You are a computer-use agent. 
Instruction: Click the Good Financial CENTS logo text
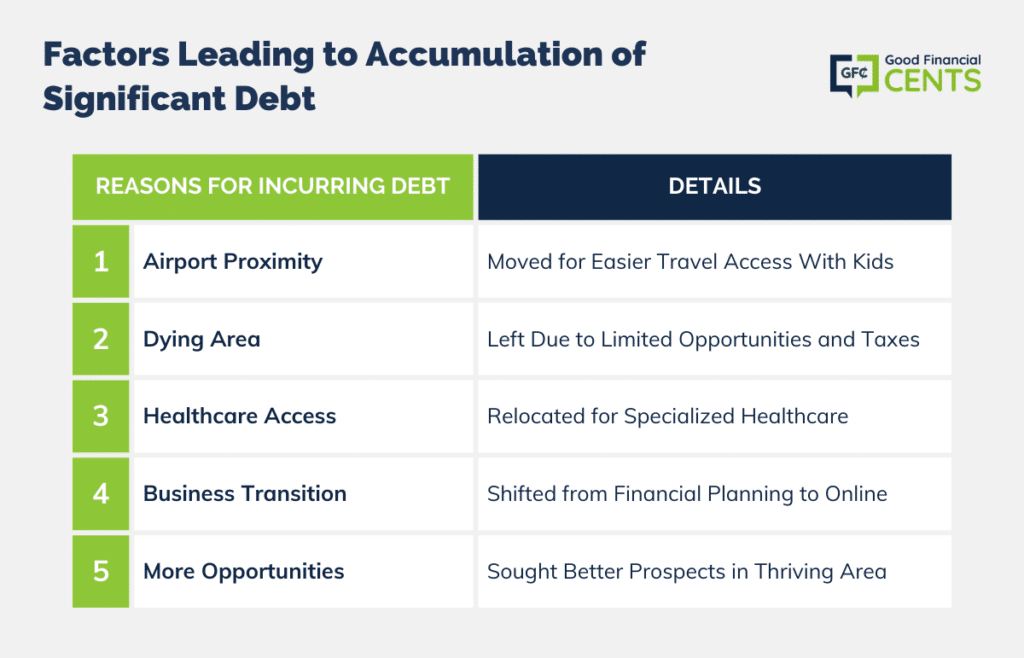pyautogui.click(x=933, y=73)
